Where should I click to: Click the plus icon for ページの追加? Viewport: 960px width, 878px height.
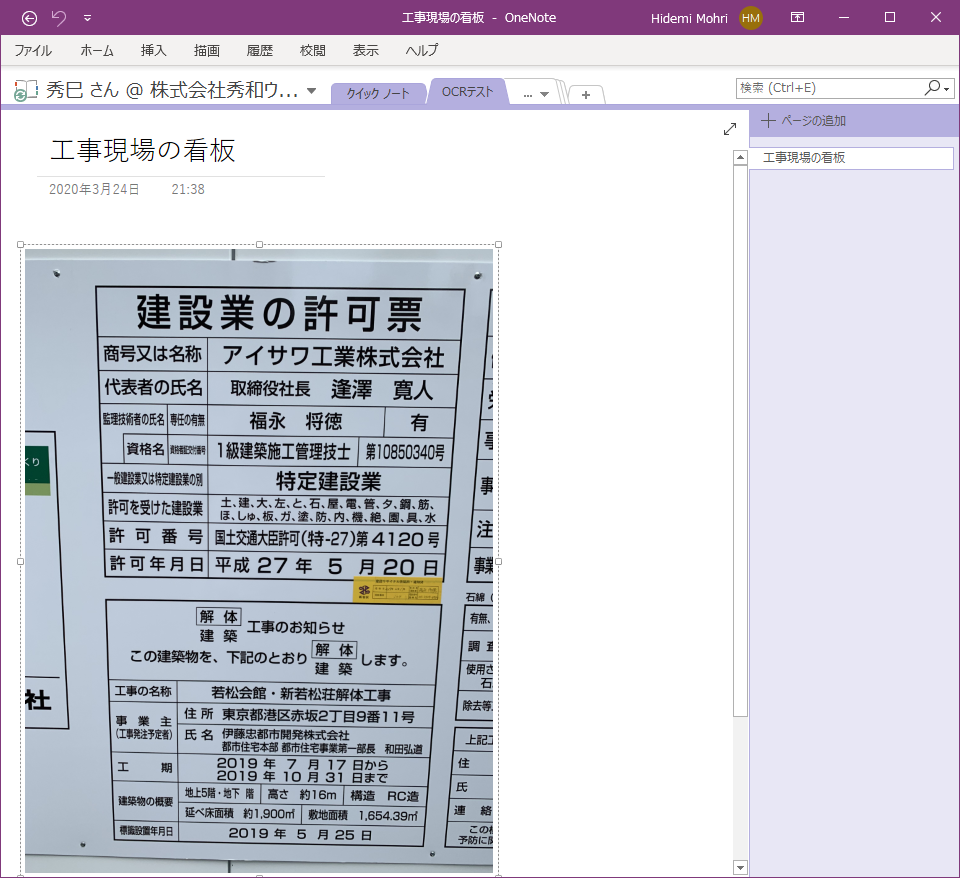point(768,121)
